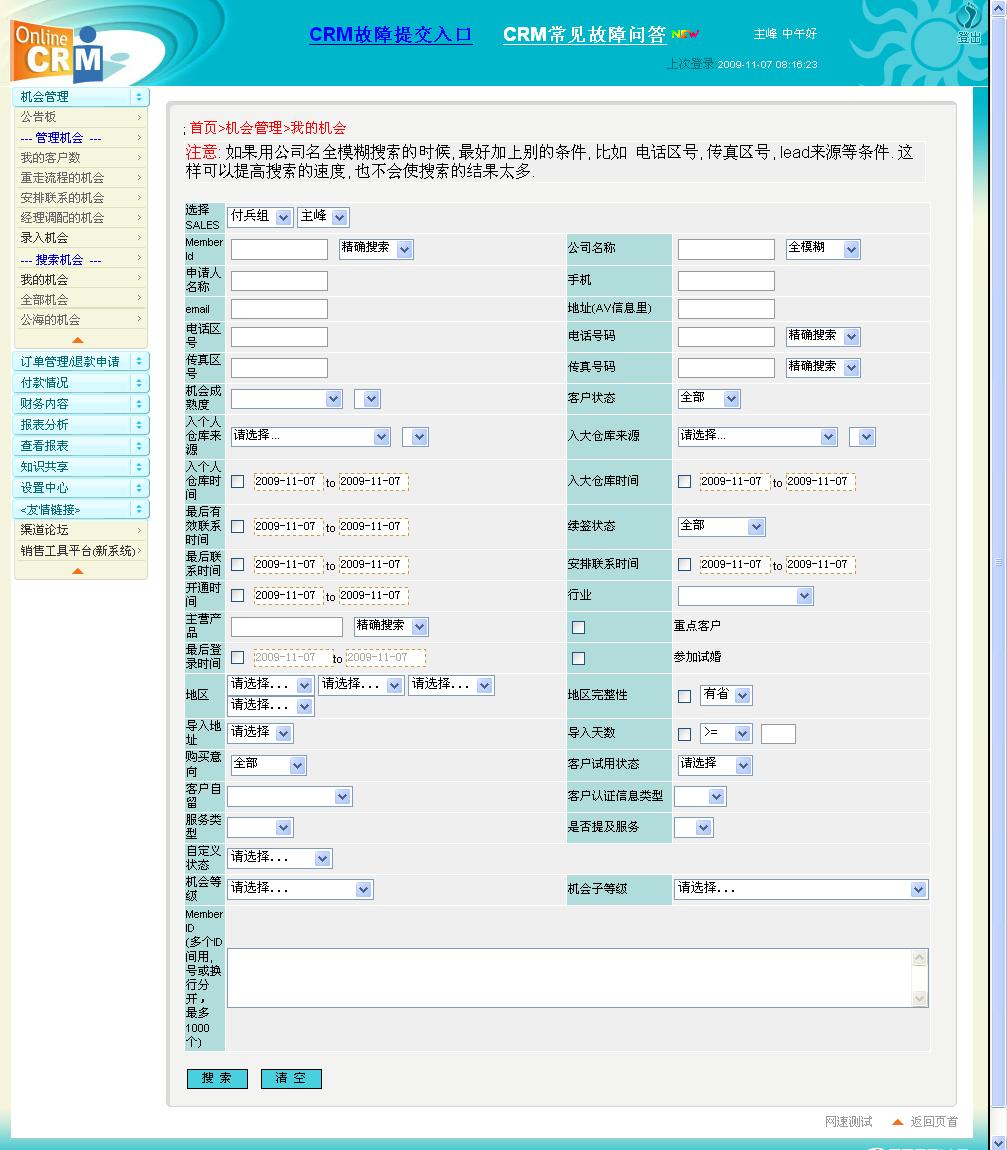Open 我的机会 in the sidebar
1007x1150 pixels.
[x=44, y=279]
